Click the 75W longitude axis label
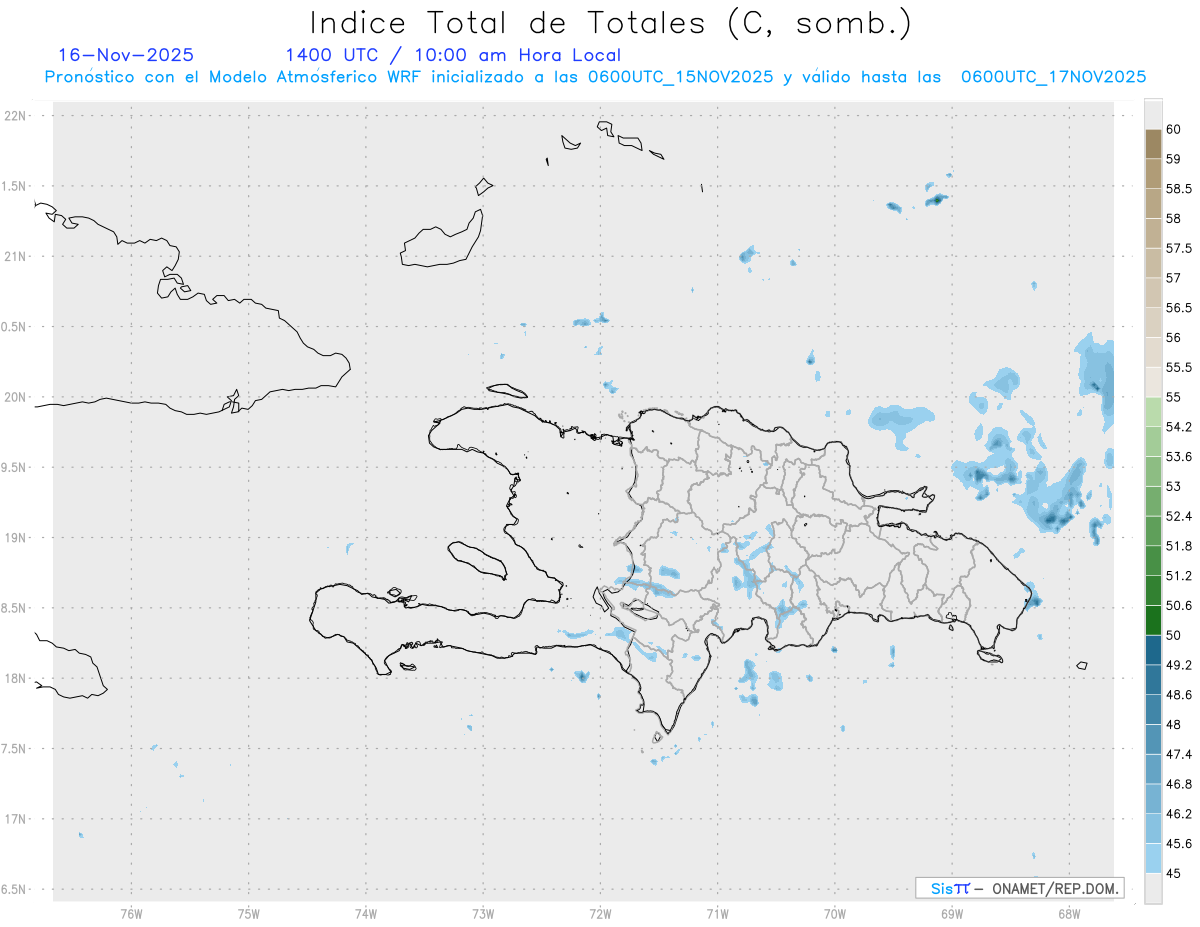Screen dimensions: 1200x927 248,914
